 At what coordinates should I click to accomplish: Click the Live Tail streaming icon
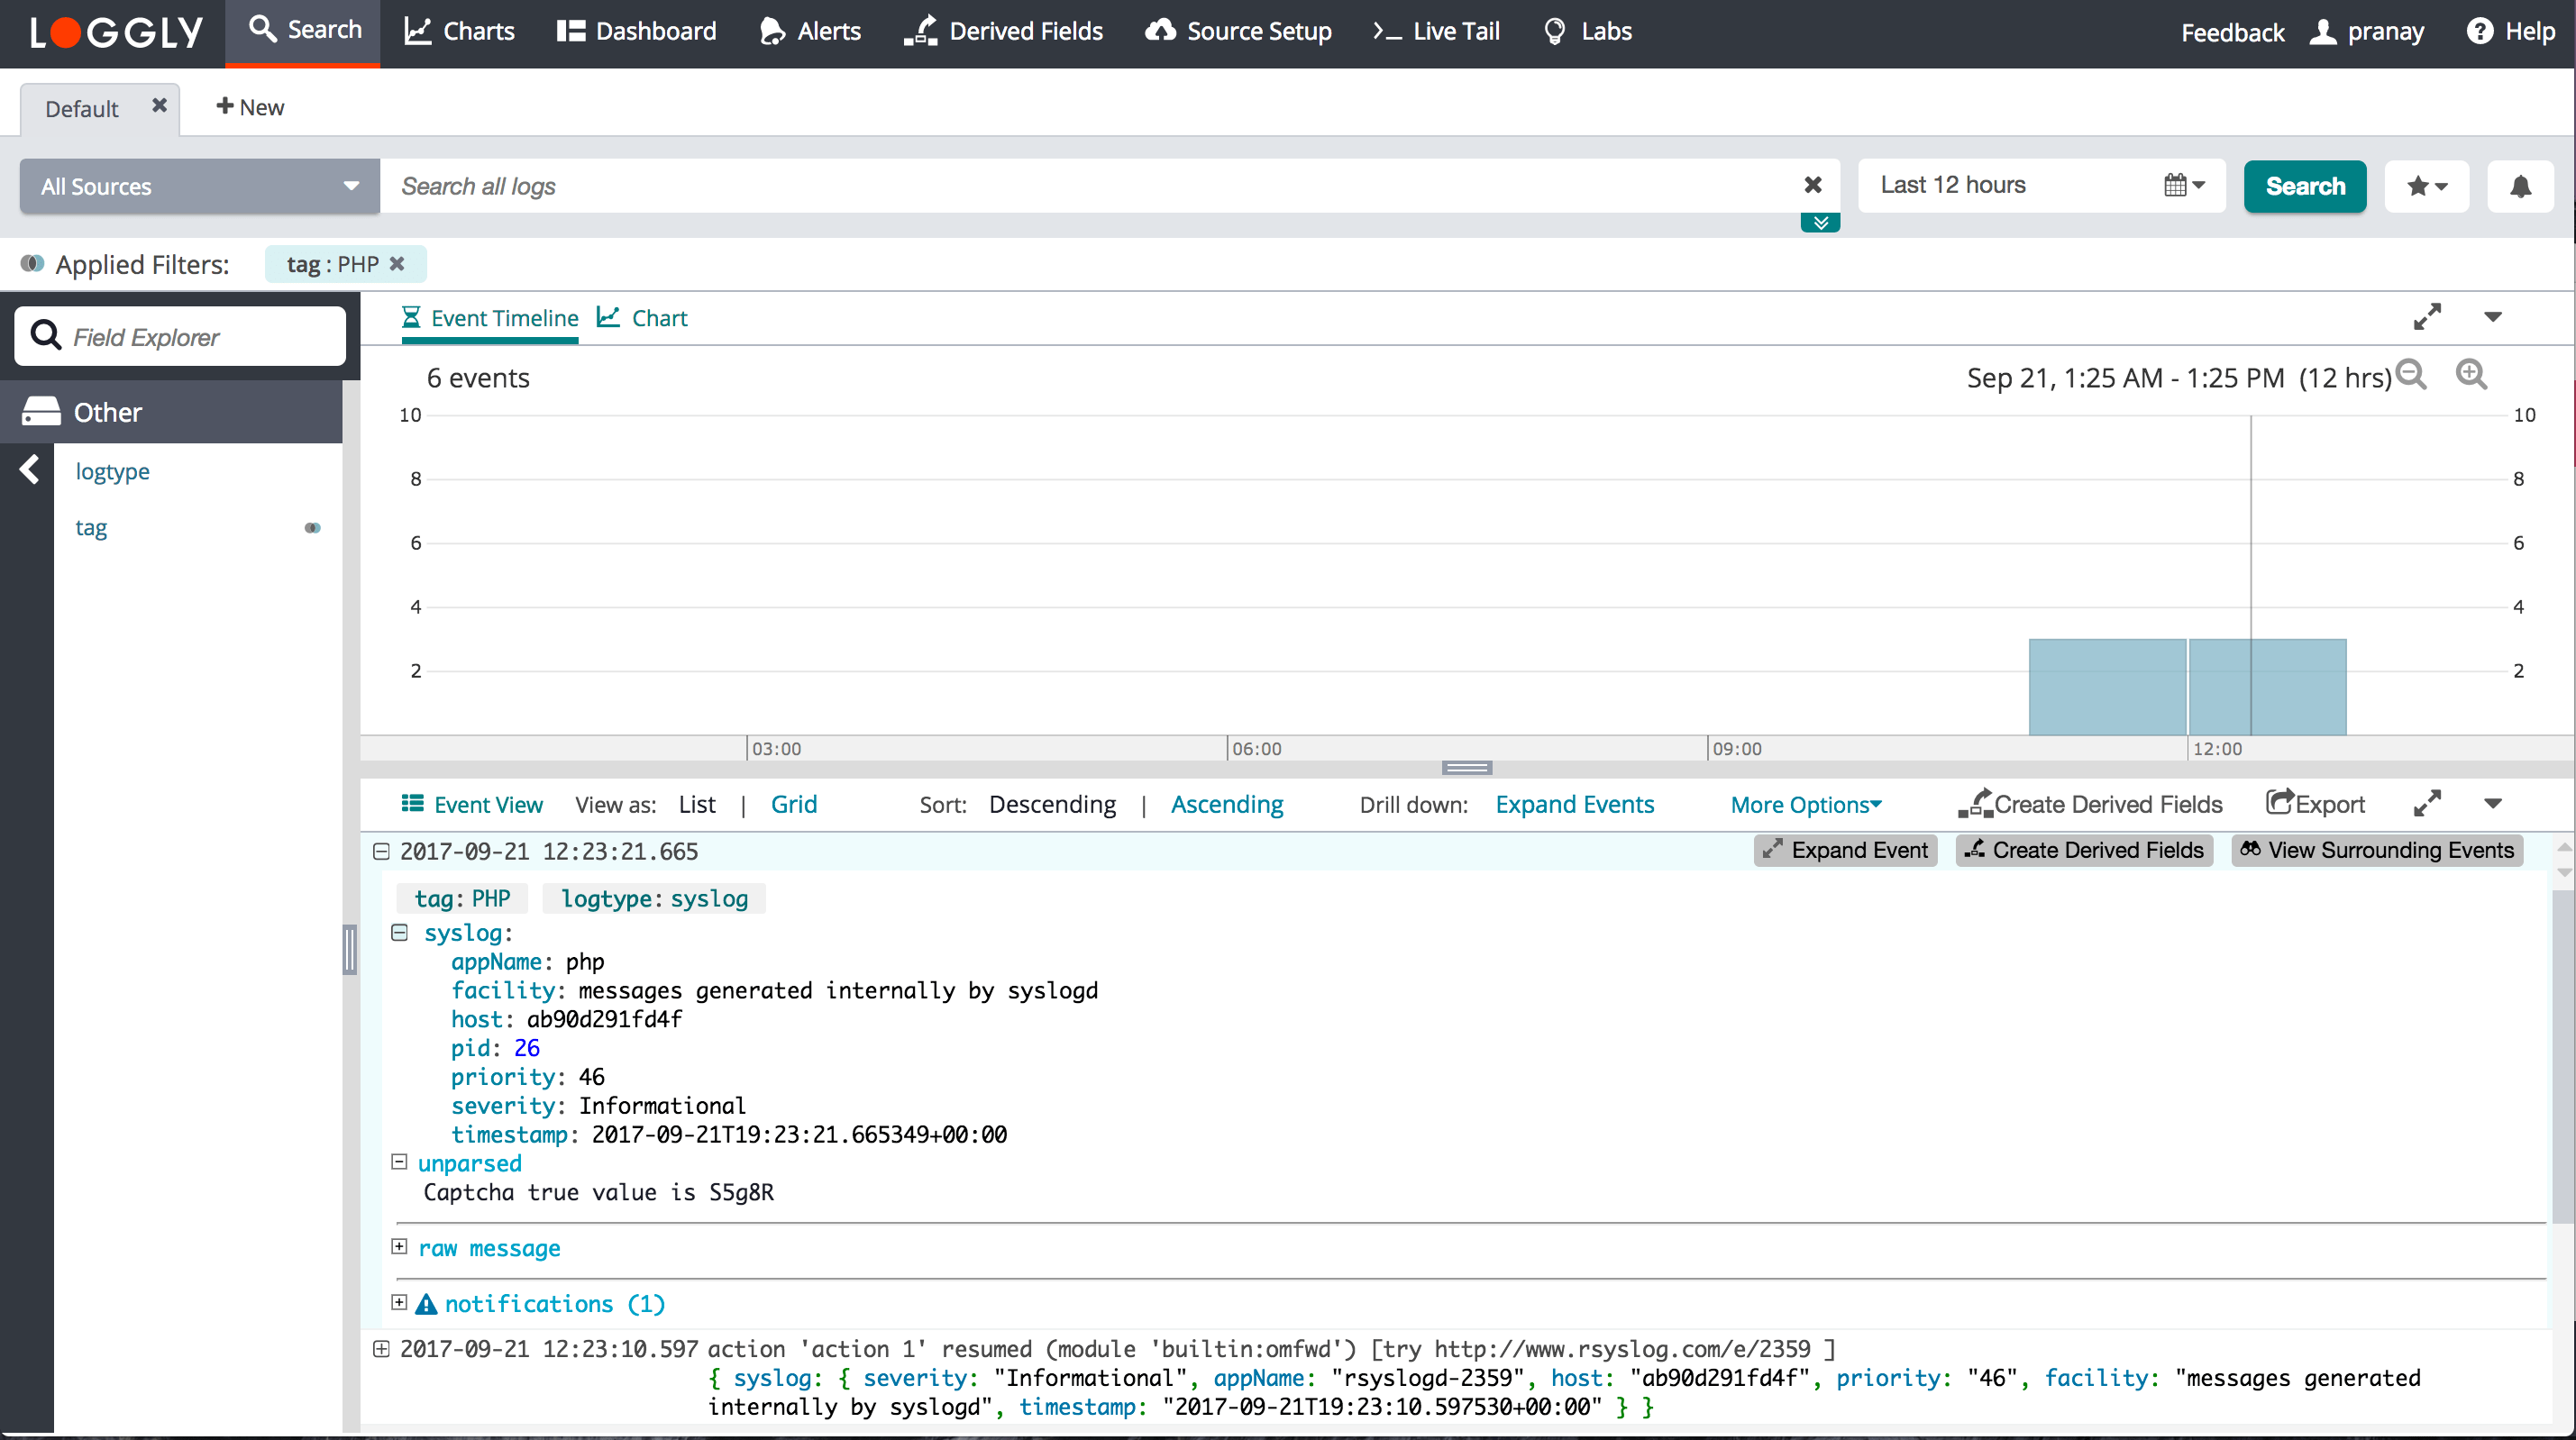pos(1387,30)
